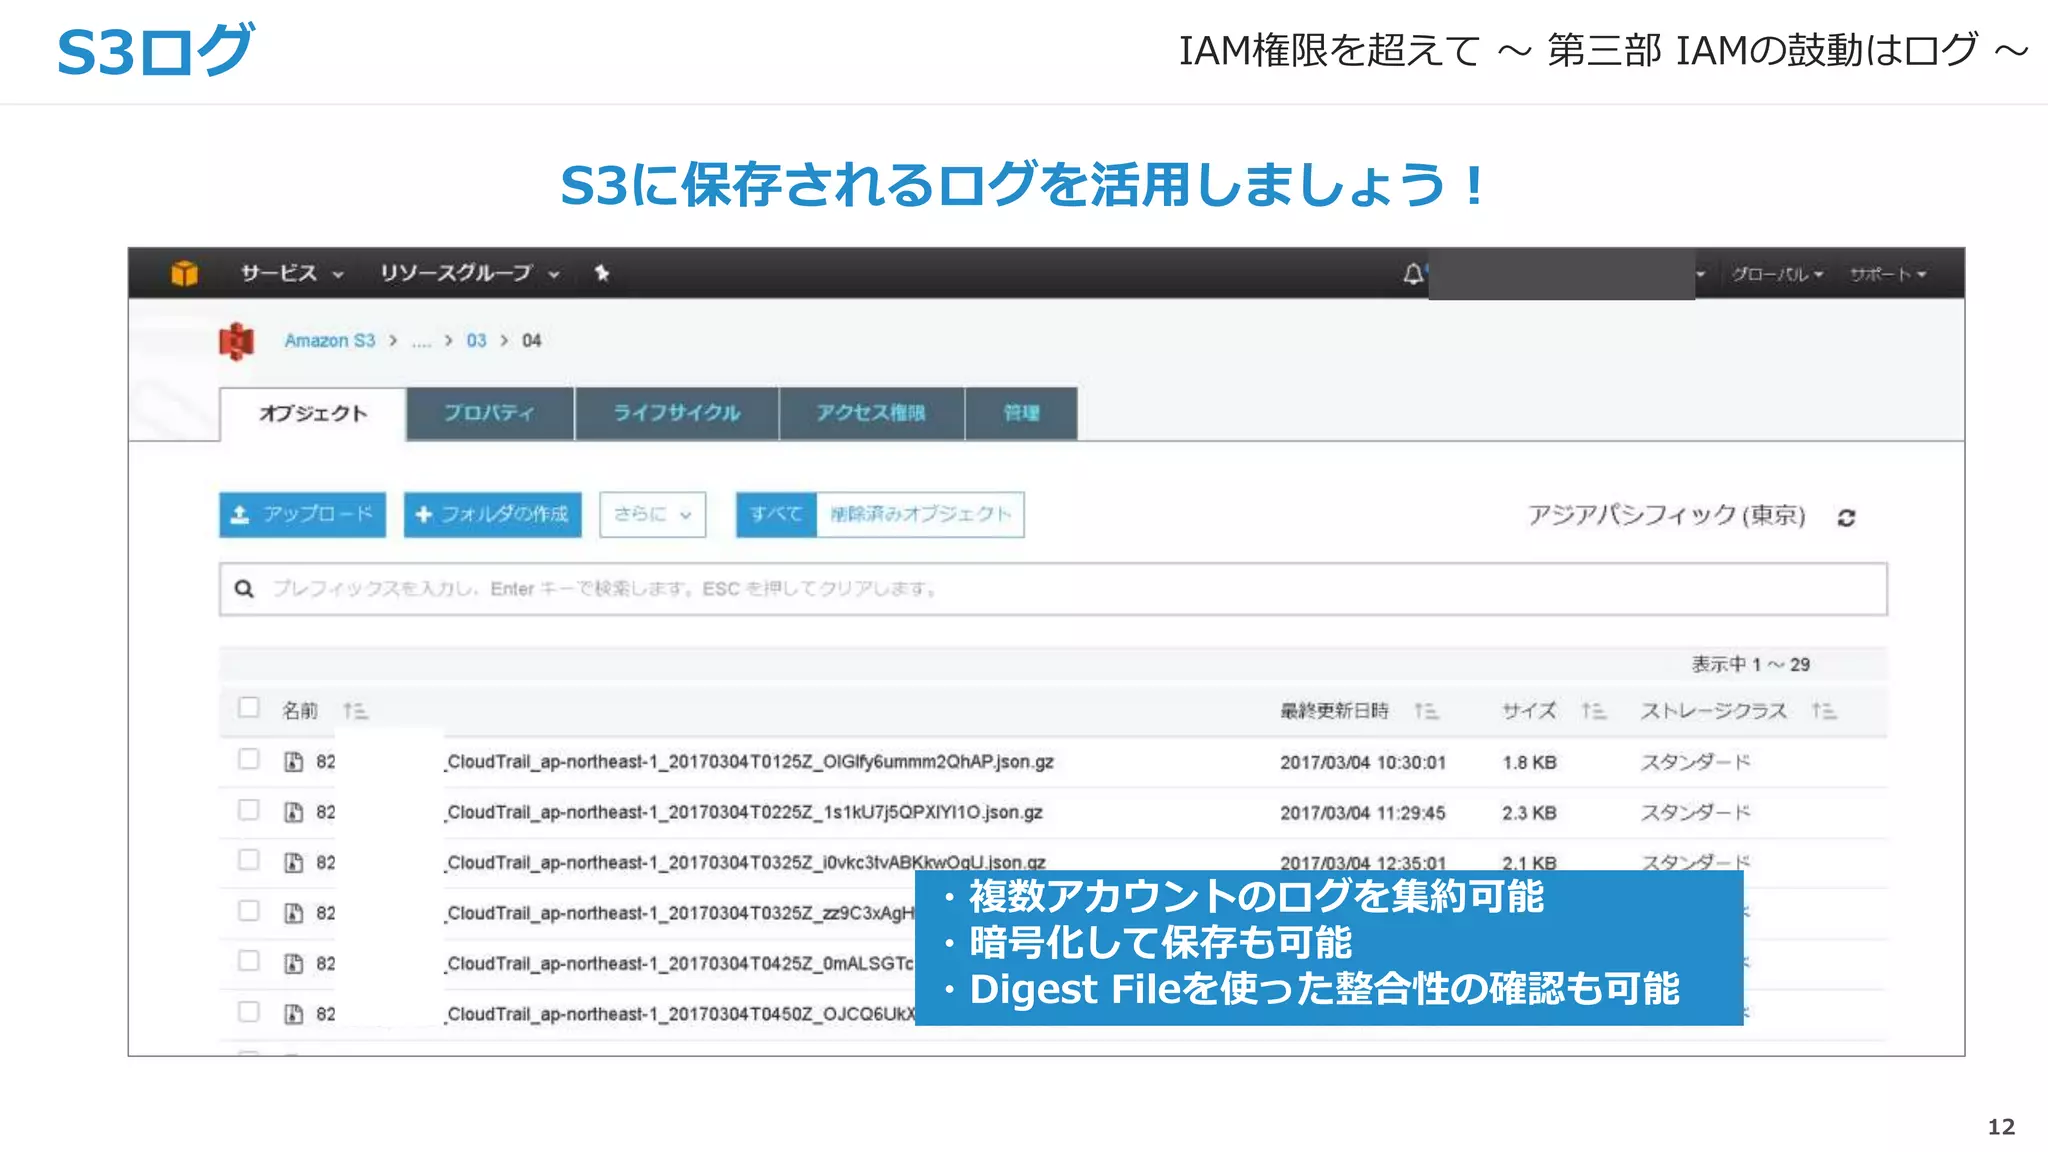Switch to the アクセス権限 tab
The height and width of the screenshot is (1152, 2048).
pos(871,413)
